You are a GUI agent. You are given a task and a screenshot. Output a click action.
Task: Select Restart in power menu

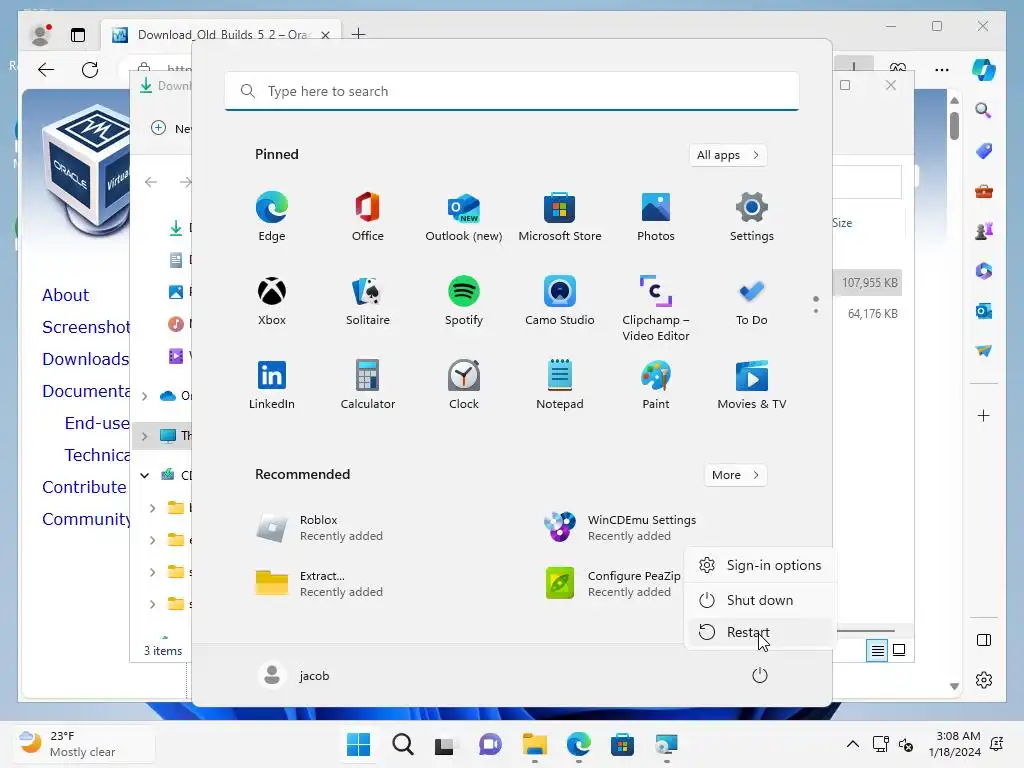click(760, 632)
